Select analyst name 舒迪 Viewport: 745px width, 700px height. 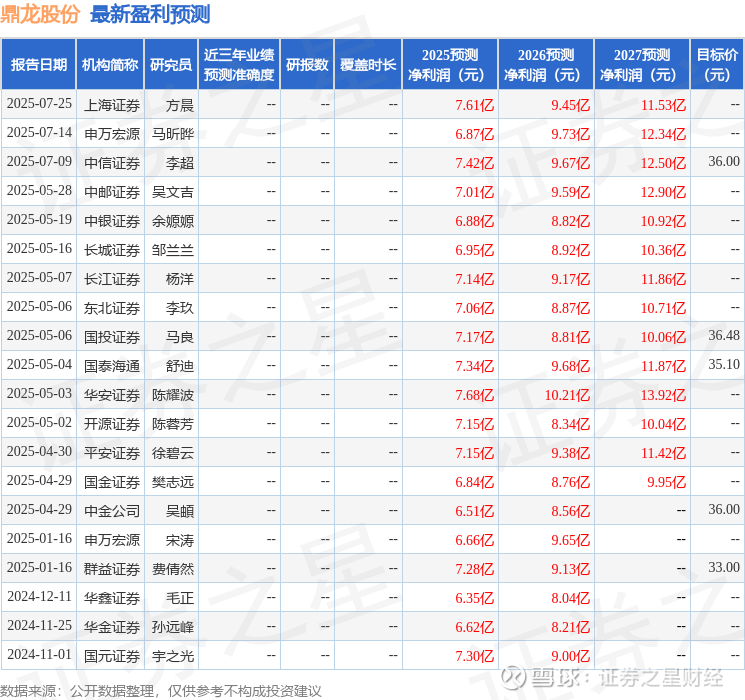(x=180, y=366)
